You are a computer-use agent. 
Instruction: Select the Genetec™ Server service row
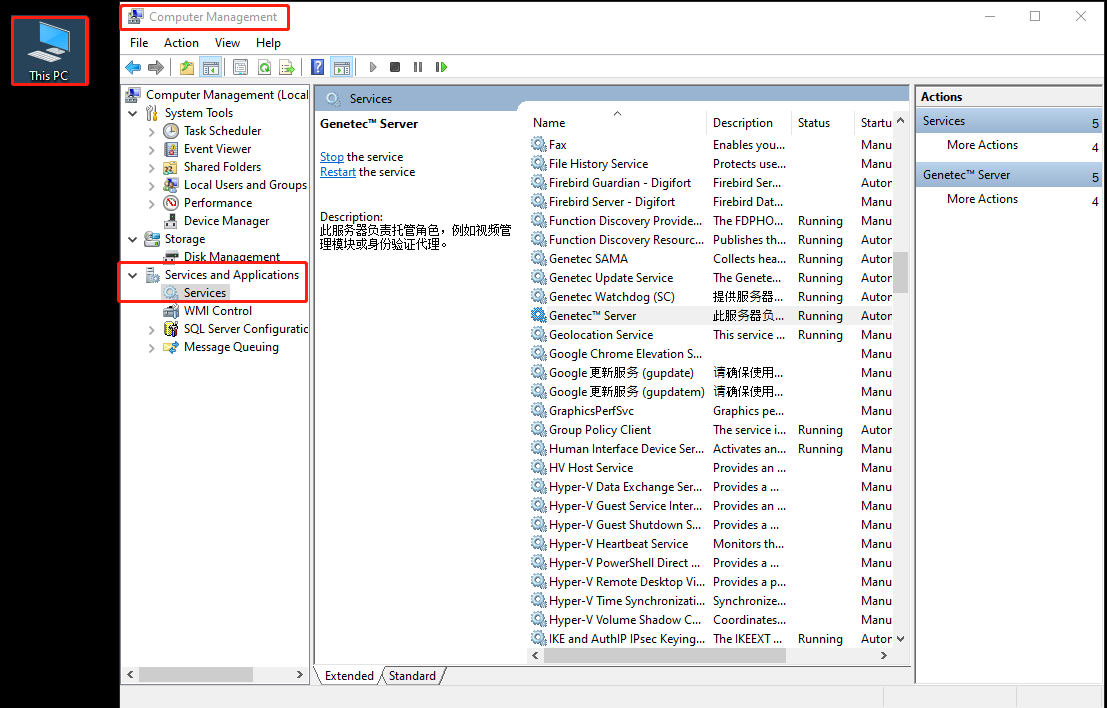(x=711, y=316)
